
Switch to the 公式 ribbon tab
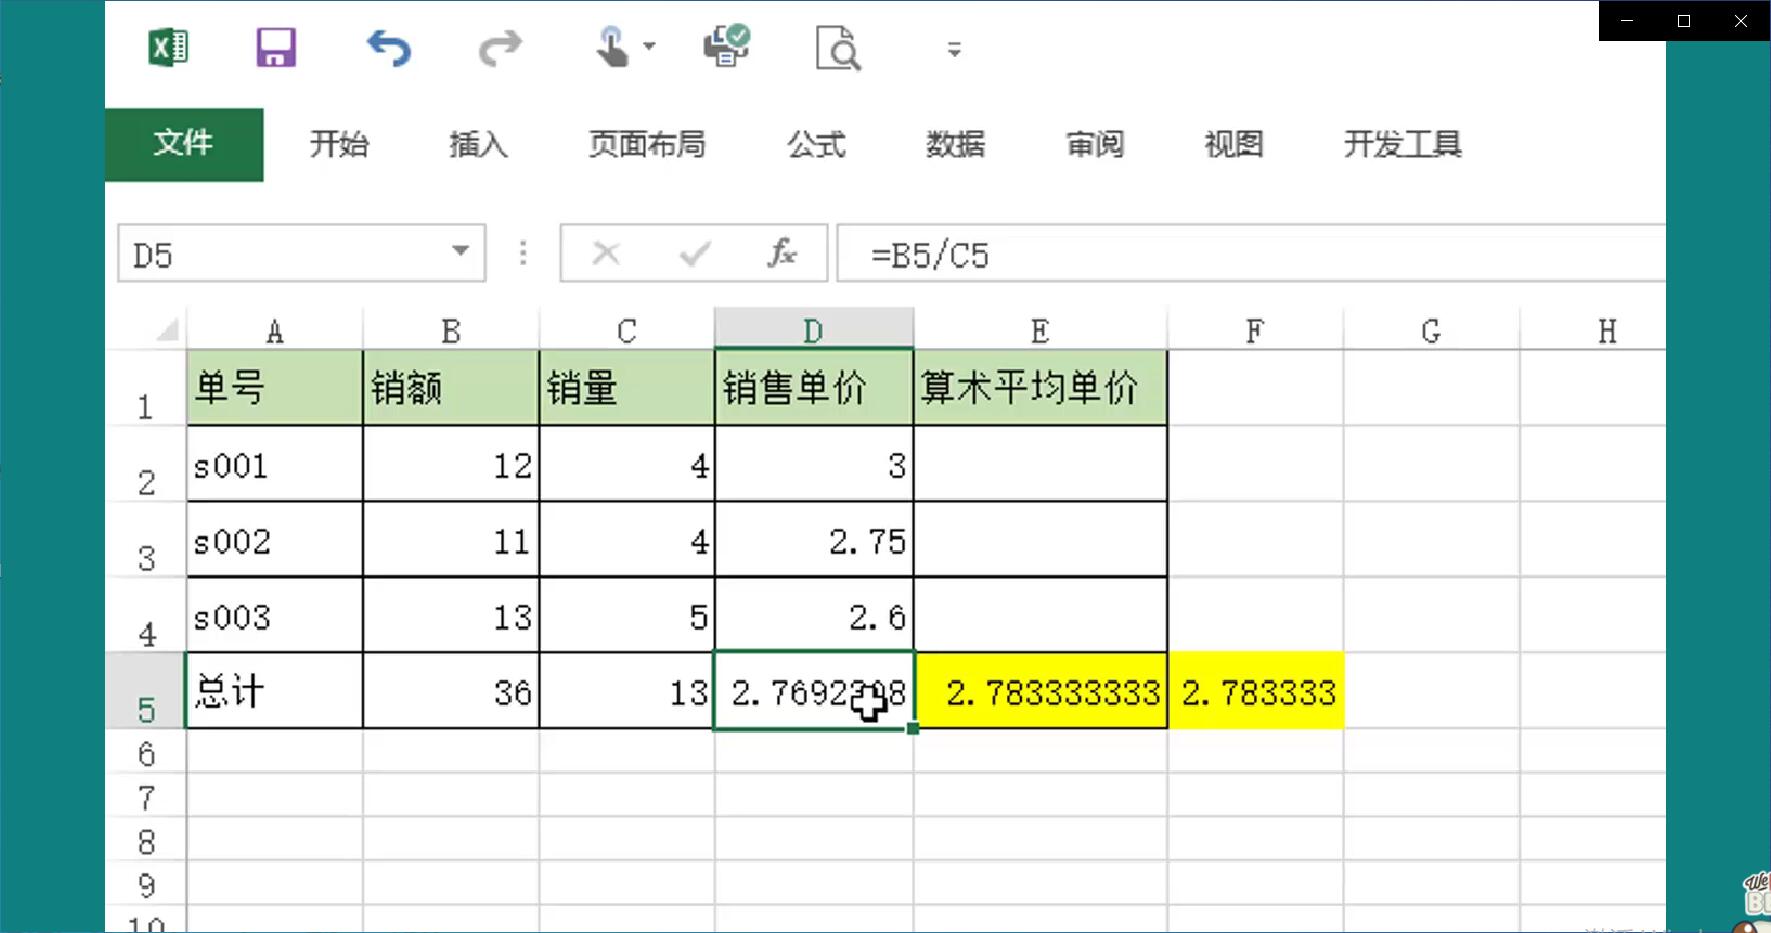[816, 145]
